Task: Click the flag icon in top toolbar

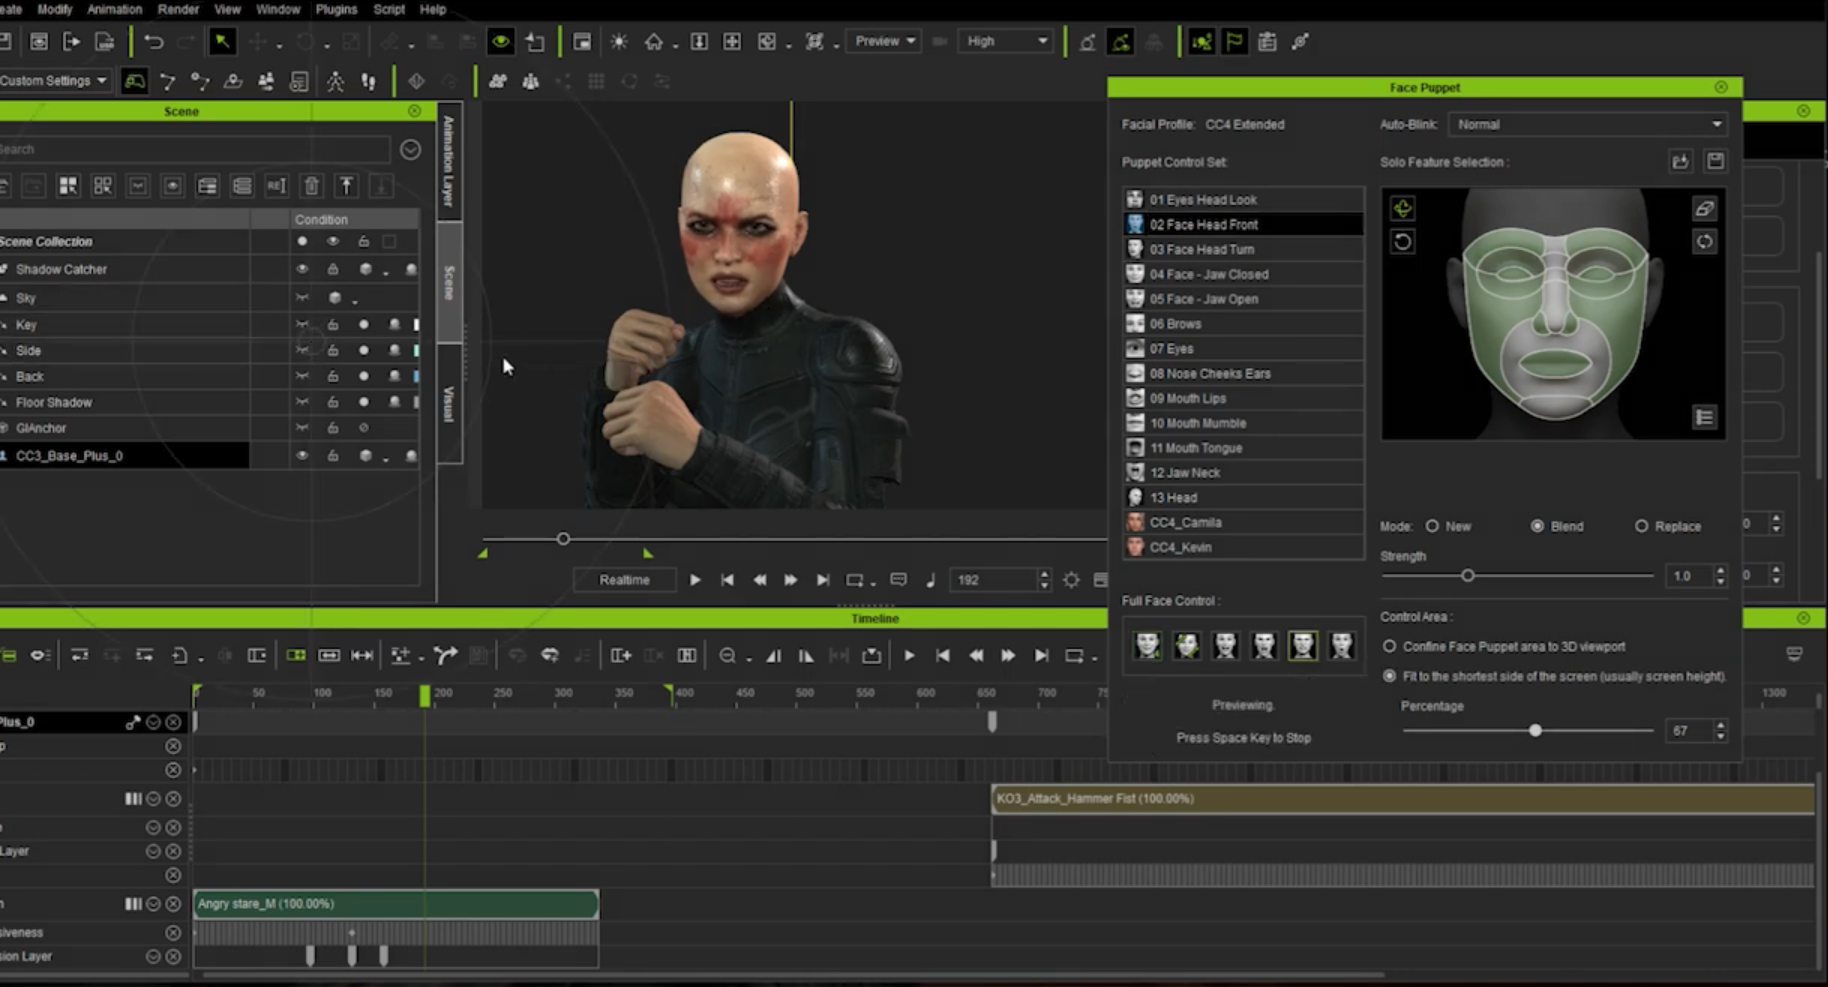Action: coord(1234,41)
